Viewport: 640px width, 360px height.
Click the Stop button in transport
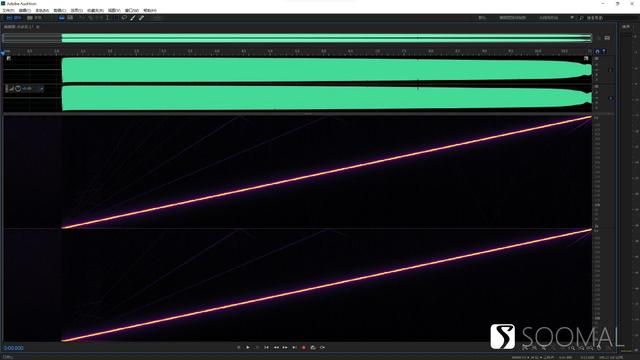coord(239,347)
